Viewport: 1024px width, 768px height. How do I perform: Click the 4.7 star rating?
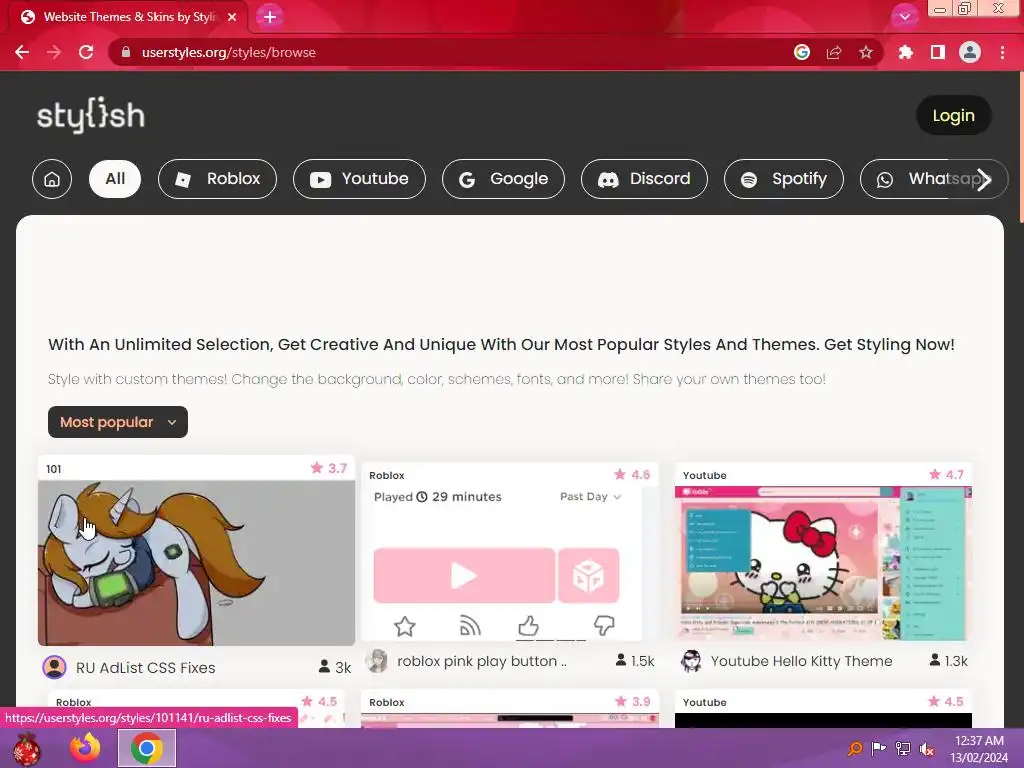point(946,475)
